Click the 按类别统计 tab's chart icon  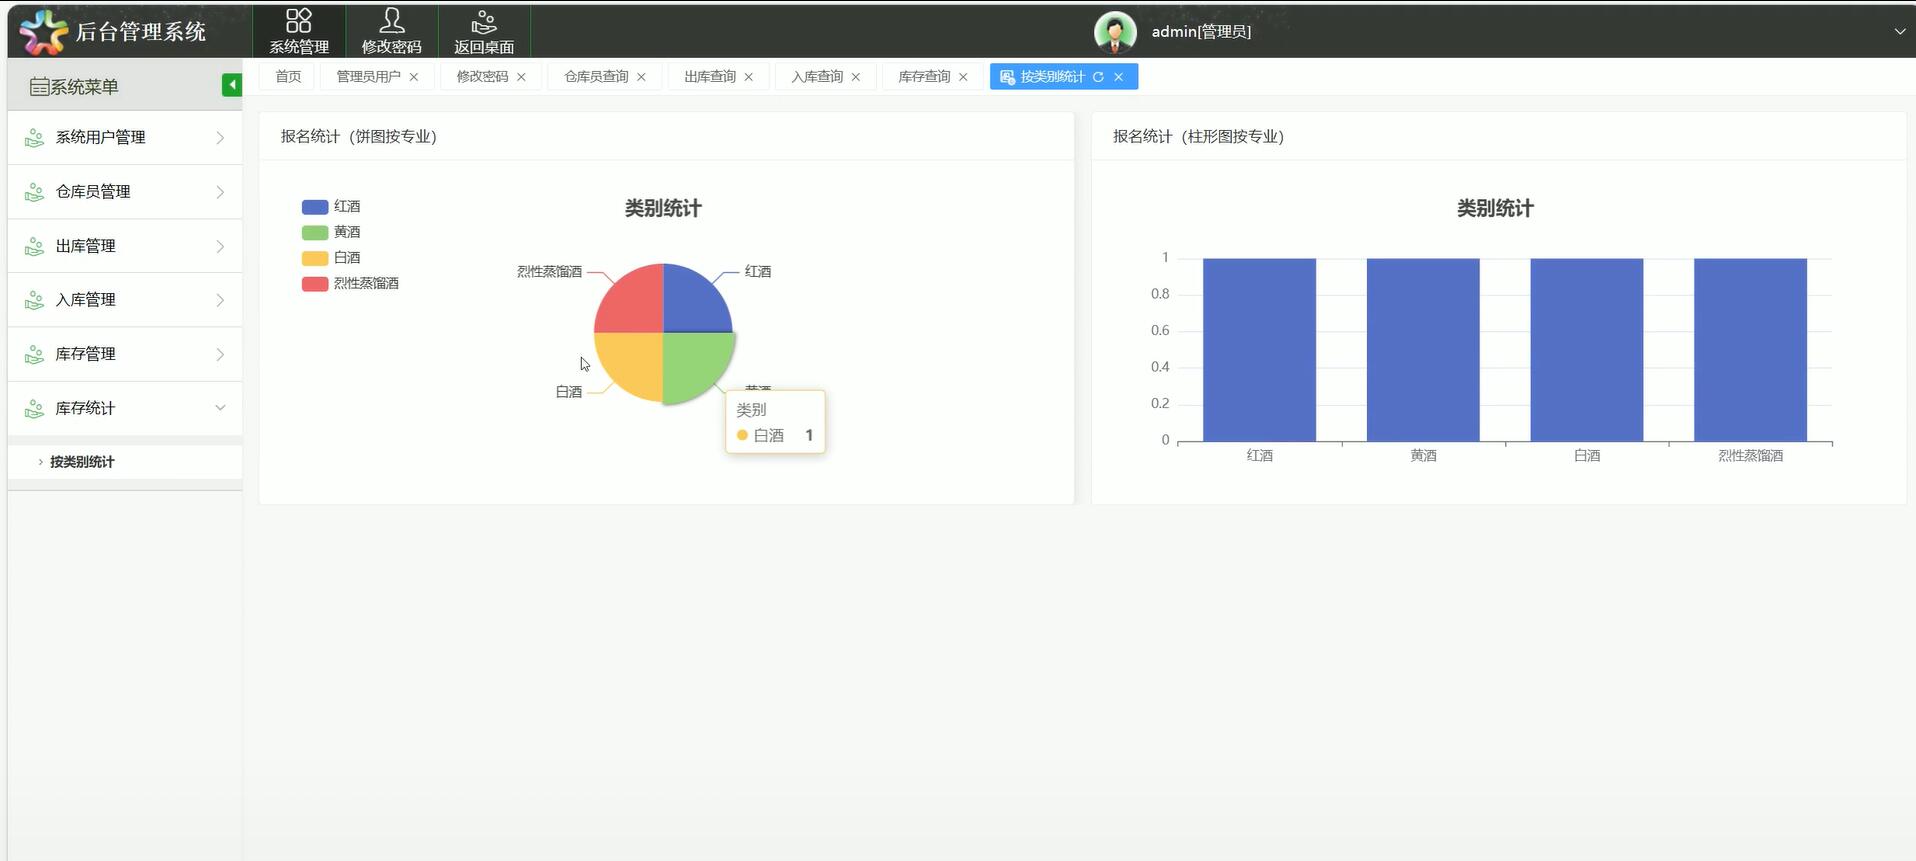coord(1007,77)
